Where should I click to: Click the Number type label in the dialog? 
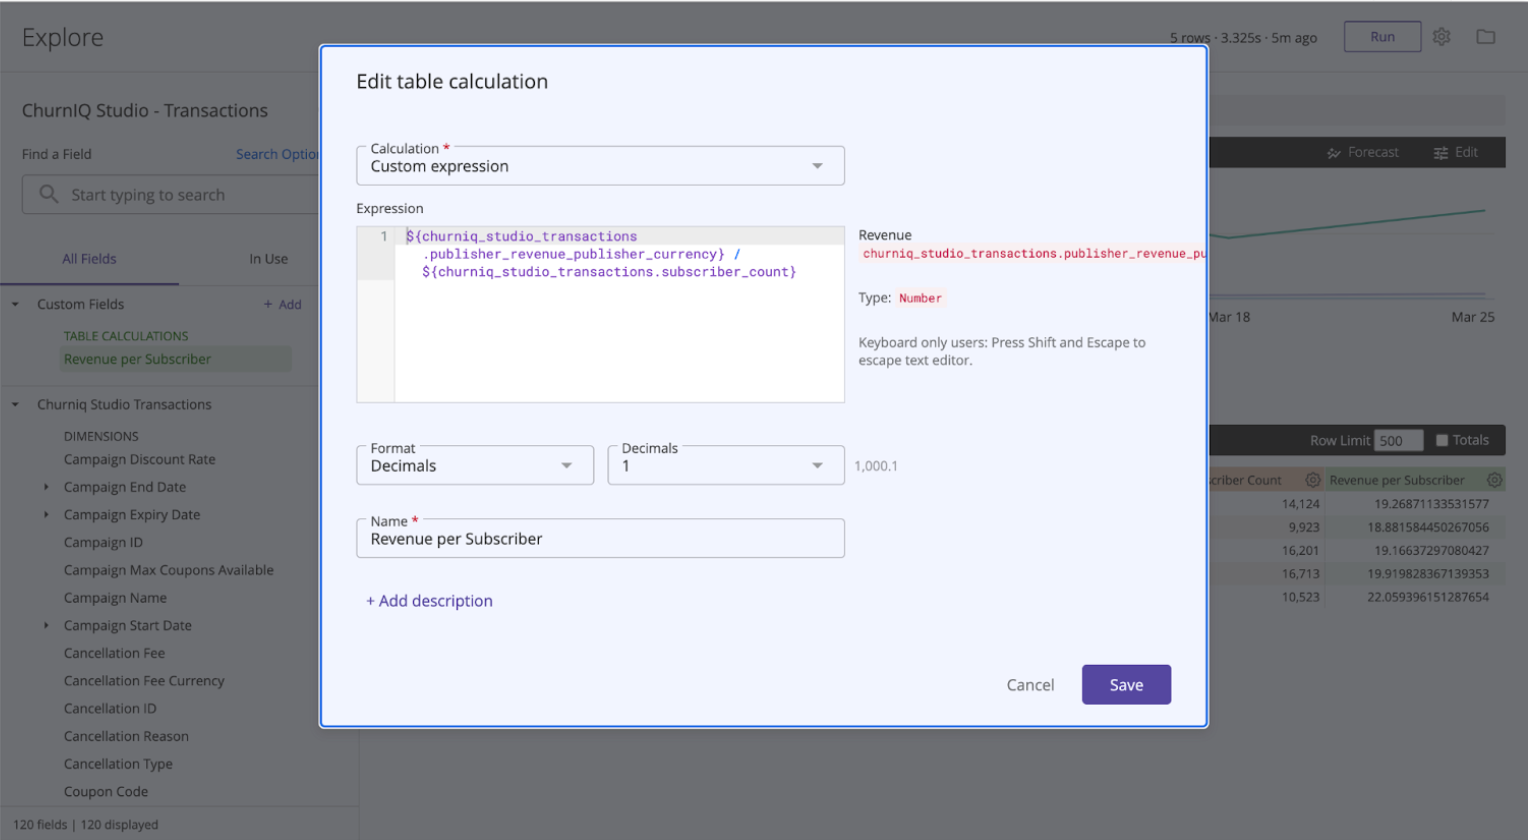pos(920,298)
